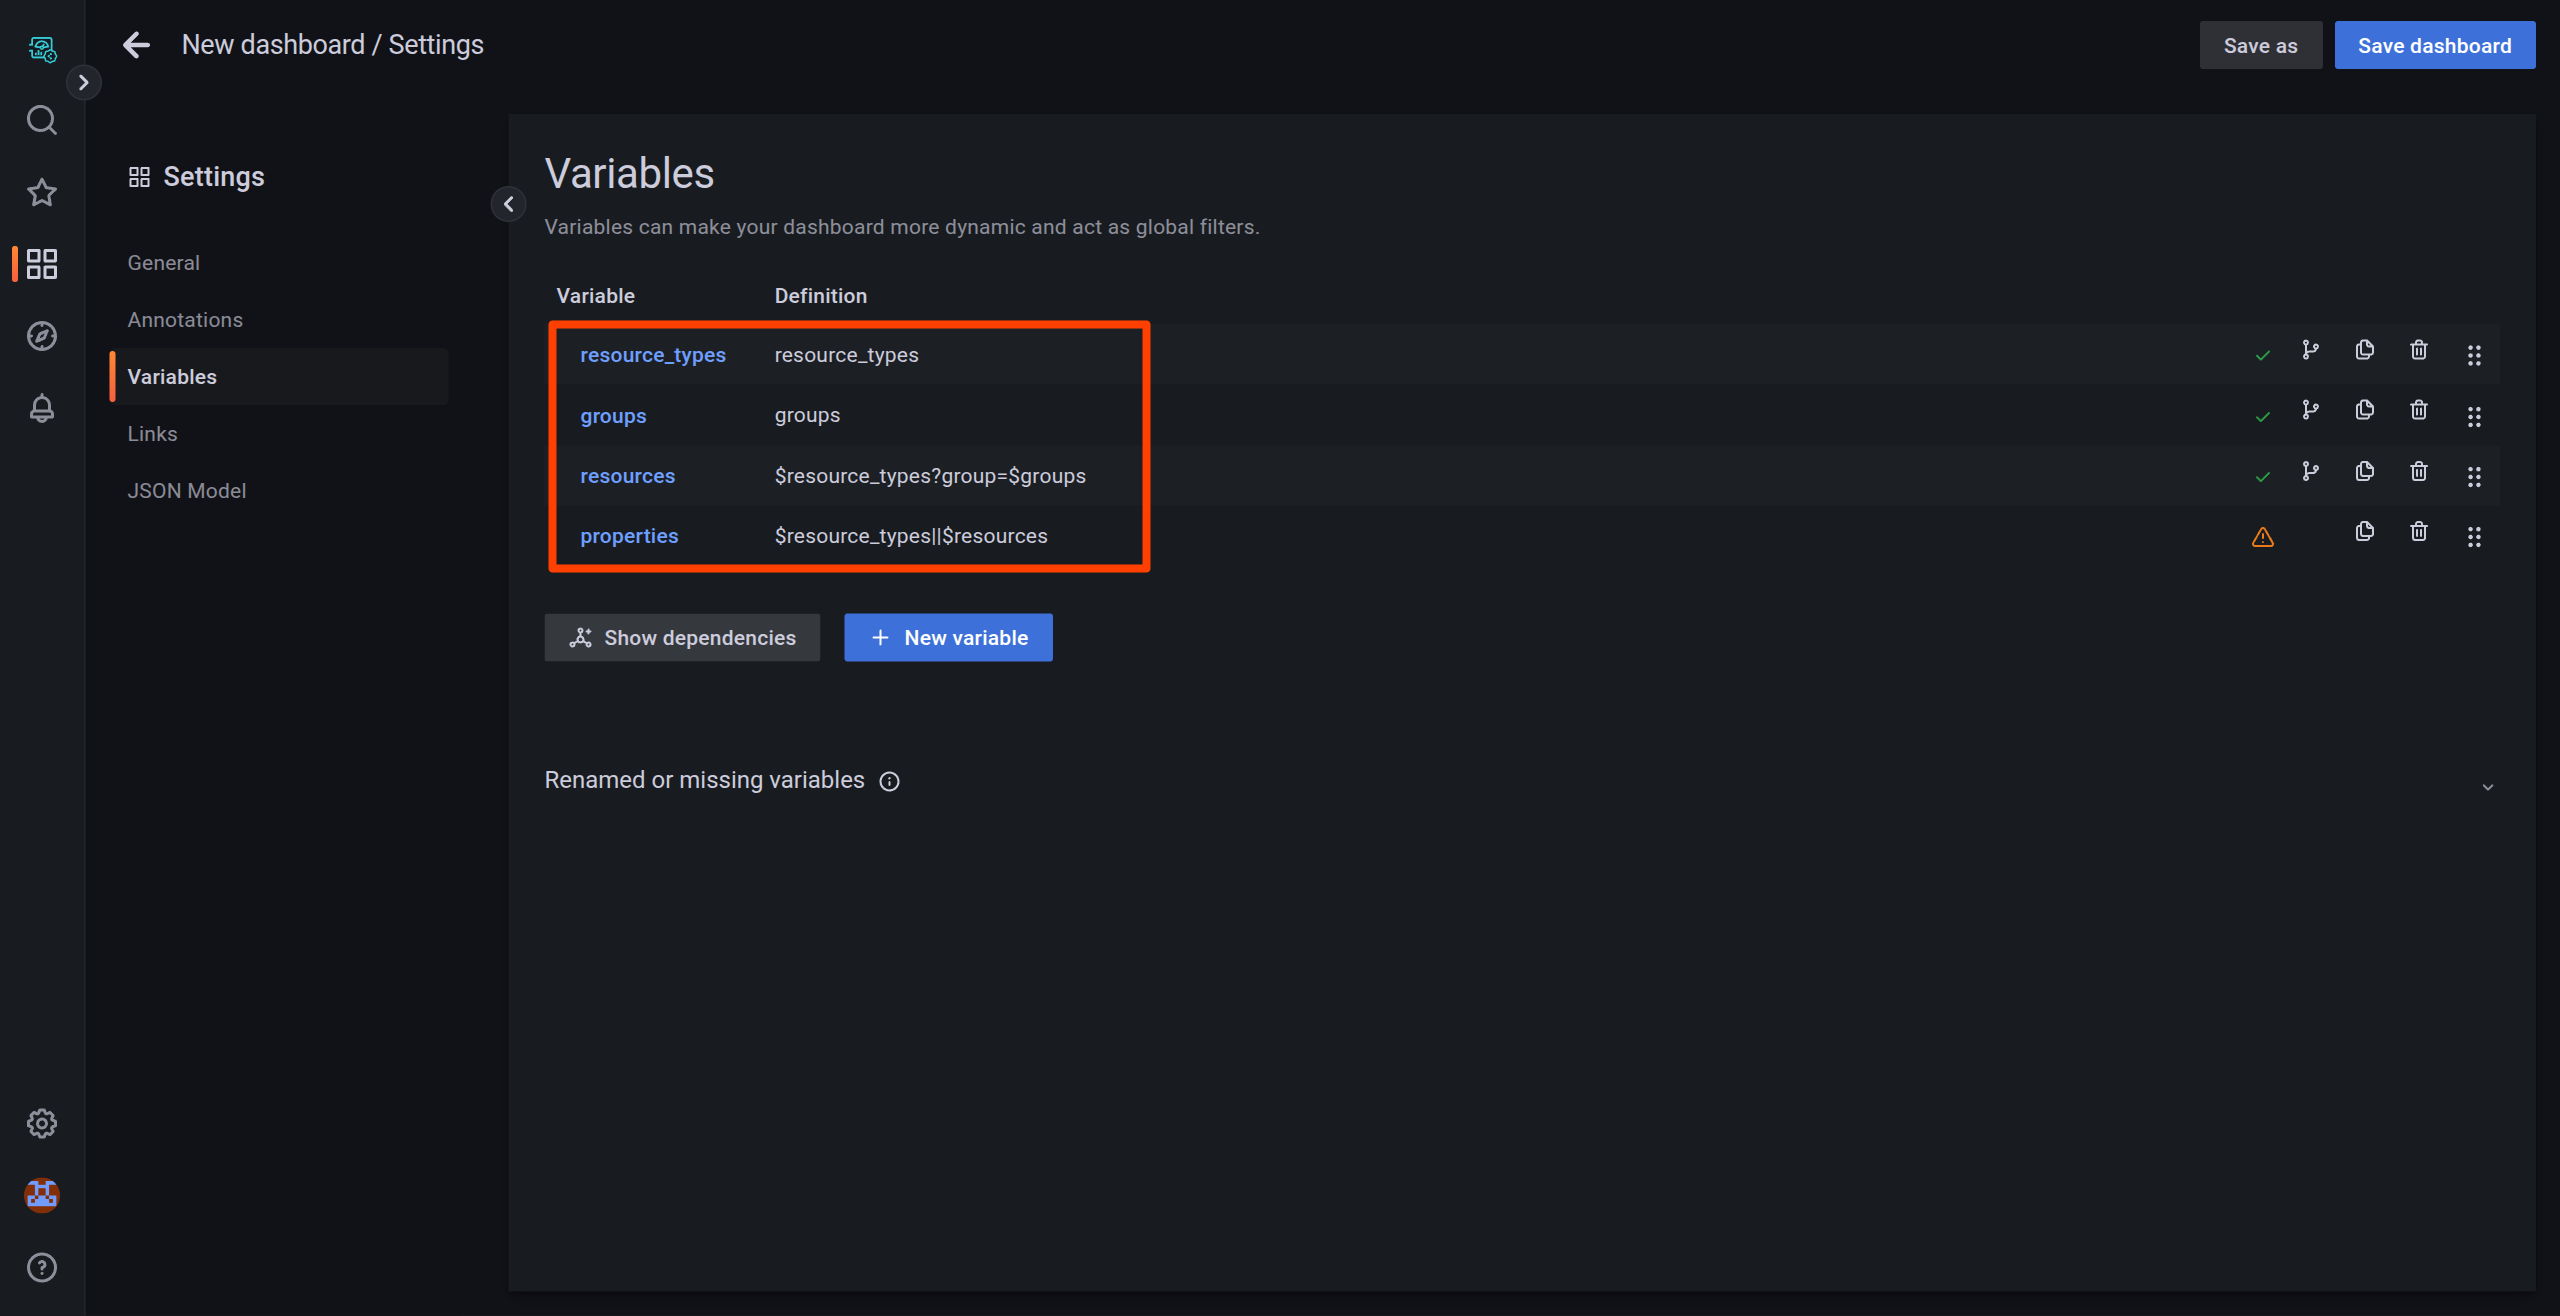The height and width of the screenshot is (1316, 2560).
Task: Open the Explore compass icon
Action: (x=41, y=336)
